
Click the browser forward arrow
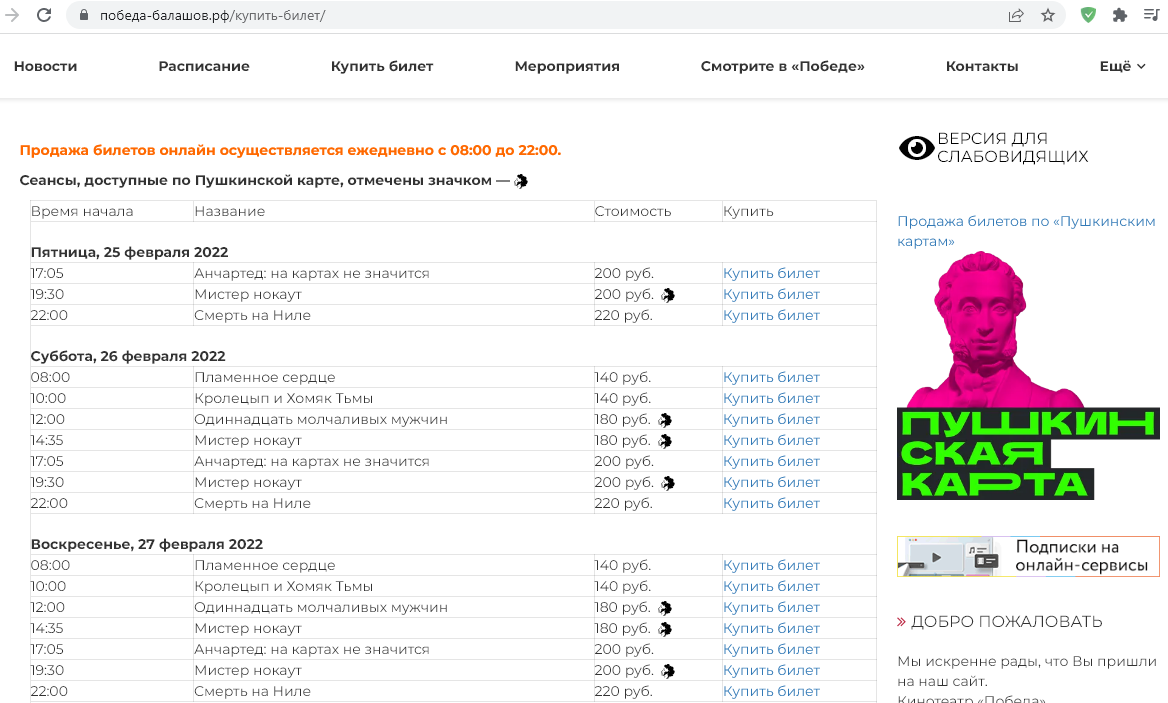point(11,15)
